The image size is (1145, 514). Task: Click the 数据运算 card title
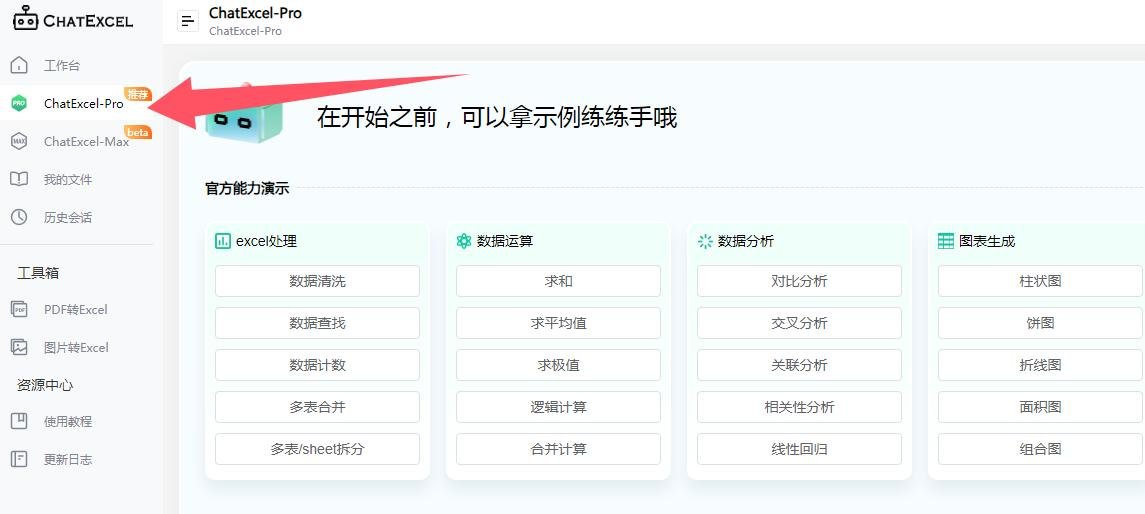pyautogui.click(x=505, y=241)
